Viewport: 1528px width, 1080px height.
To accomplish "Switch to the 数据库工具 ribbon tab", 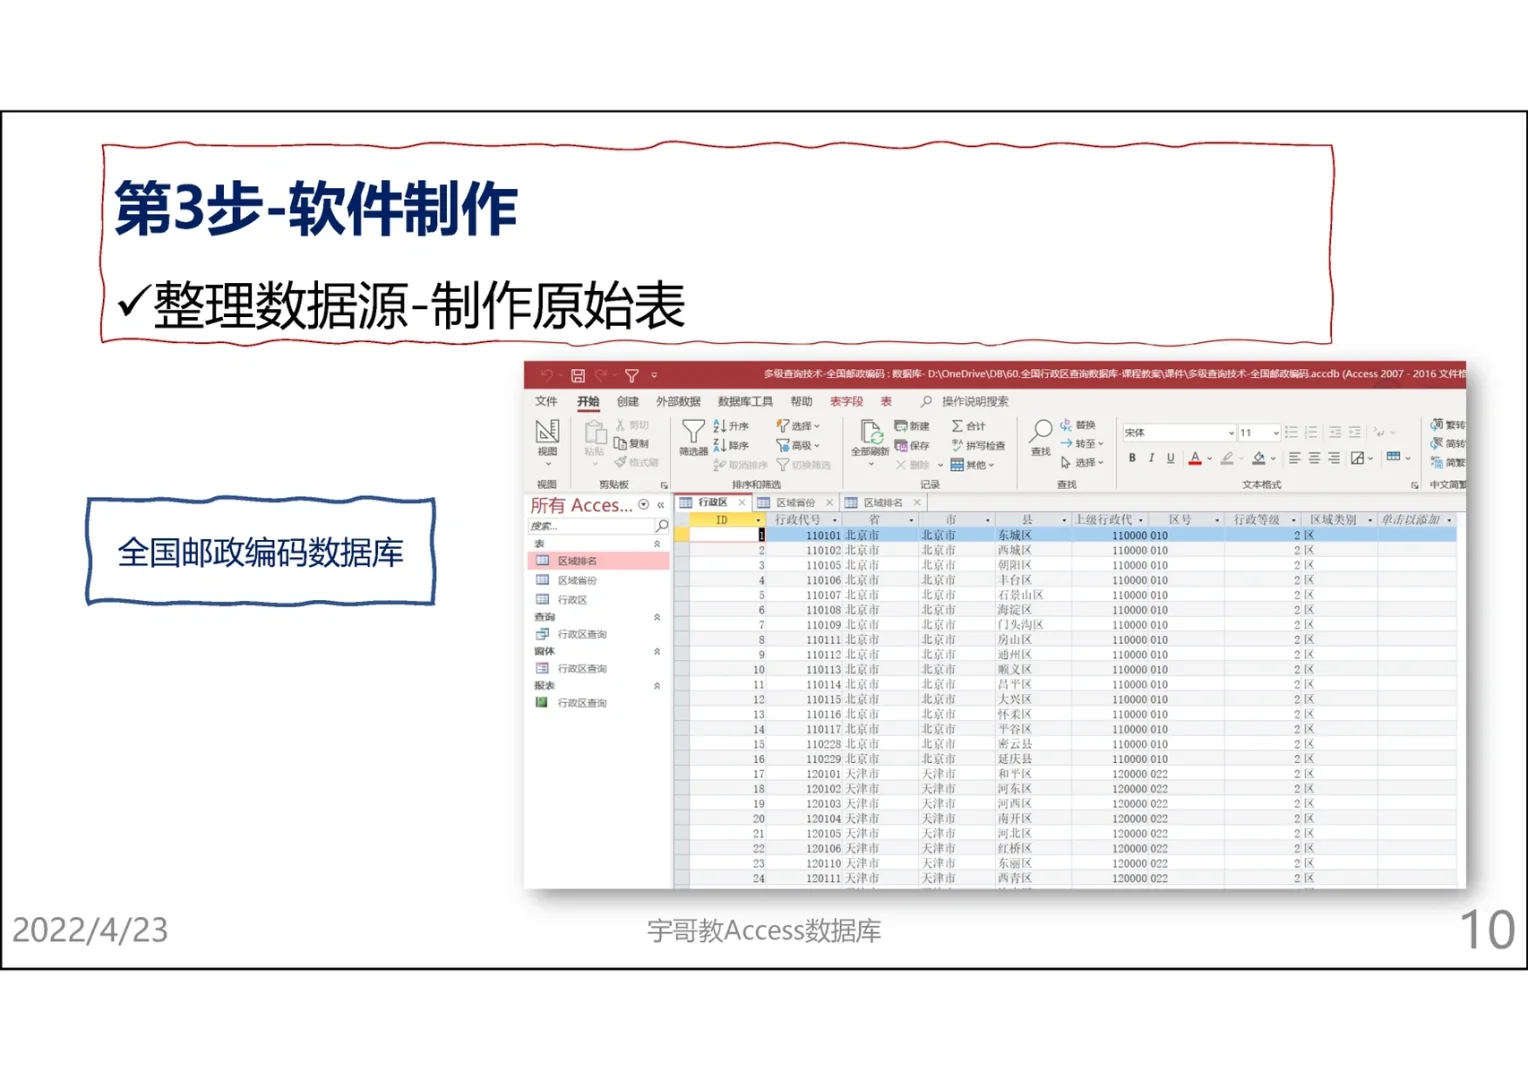I will point(745,401).
